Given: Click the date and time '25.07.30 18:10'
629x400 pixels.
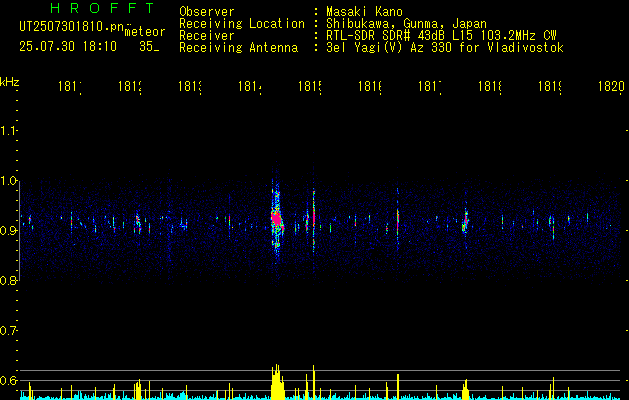Looking at the screenshot, I should 68,46.
